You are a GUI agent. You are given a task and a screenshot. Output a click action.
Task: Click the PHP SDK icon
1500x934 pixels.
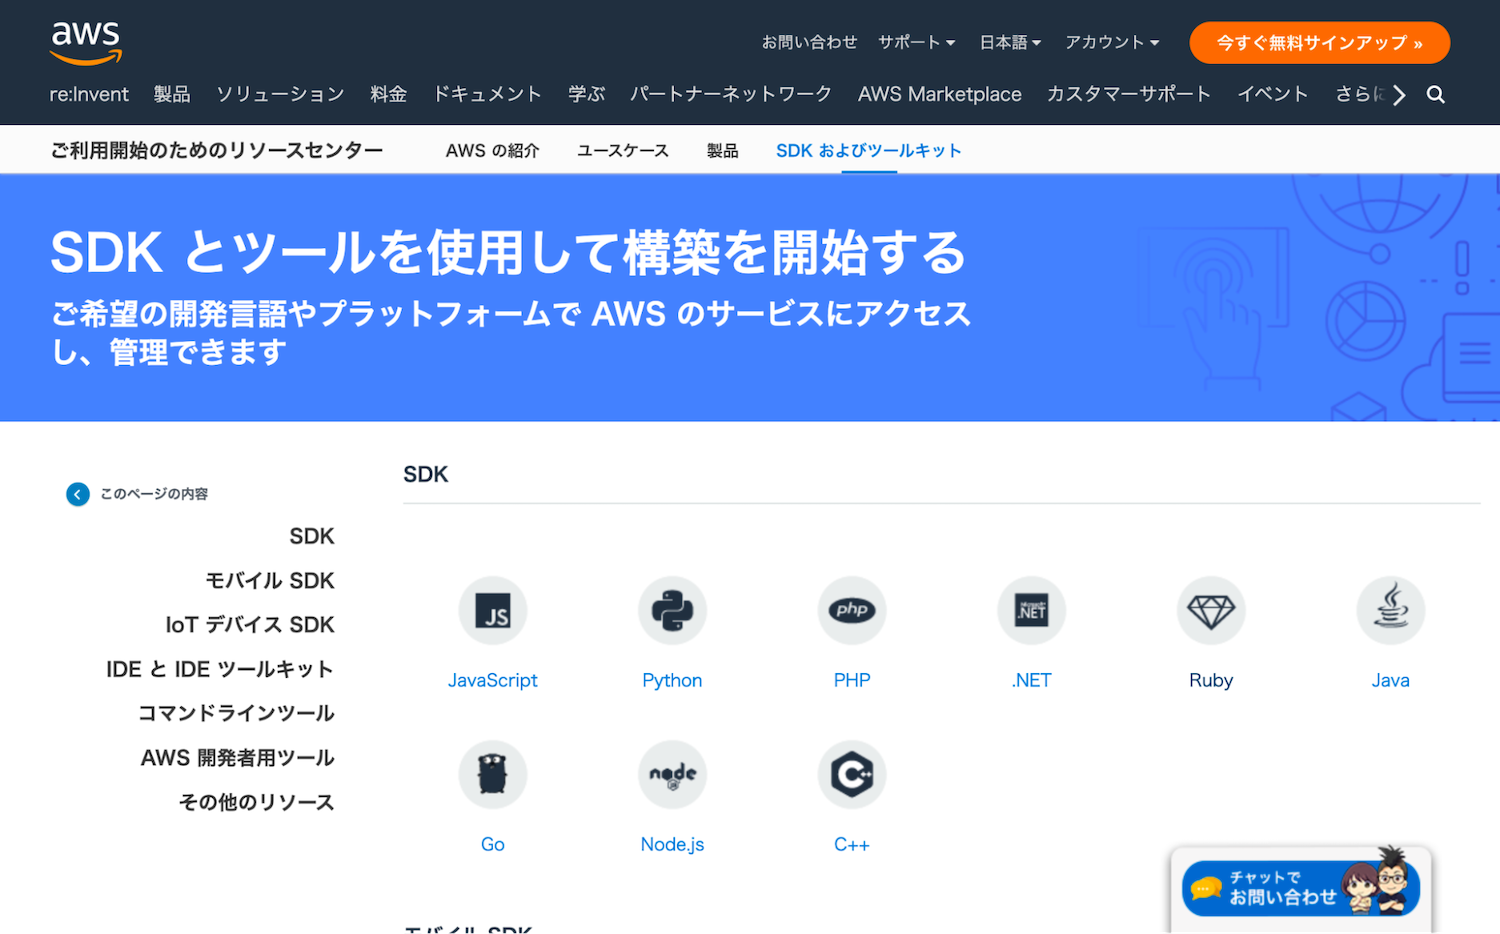tap(852, 610)
